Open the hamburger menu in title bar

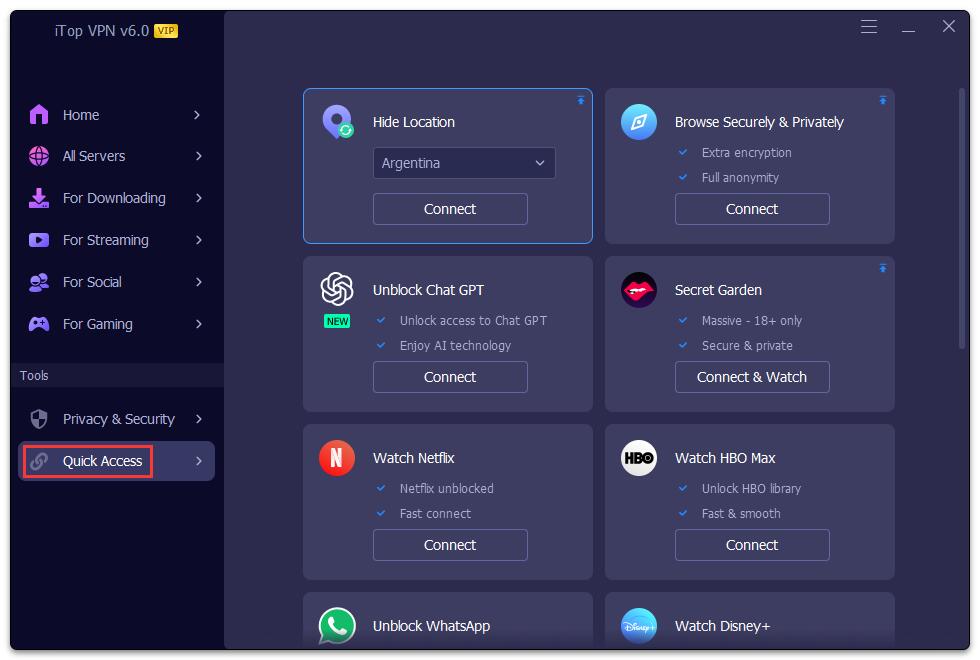(x=869, y=26)
